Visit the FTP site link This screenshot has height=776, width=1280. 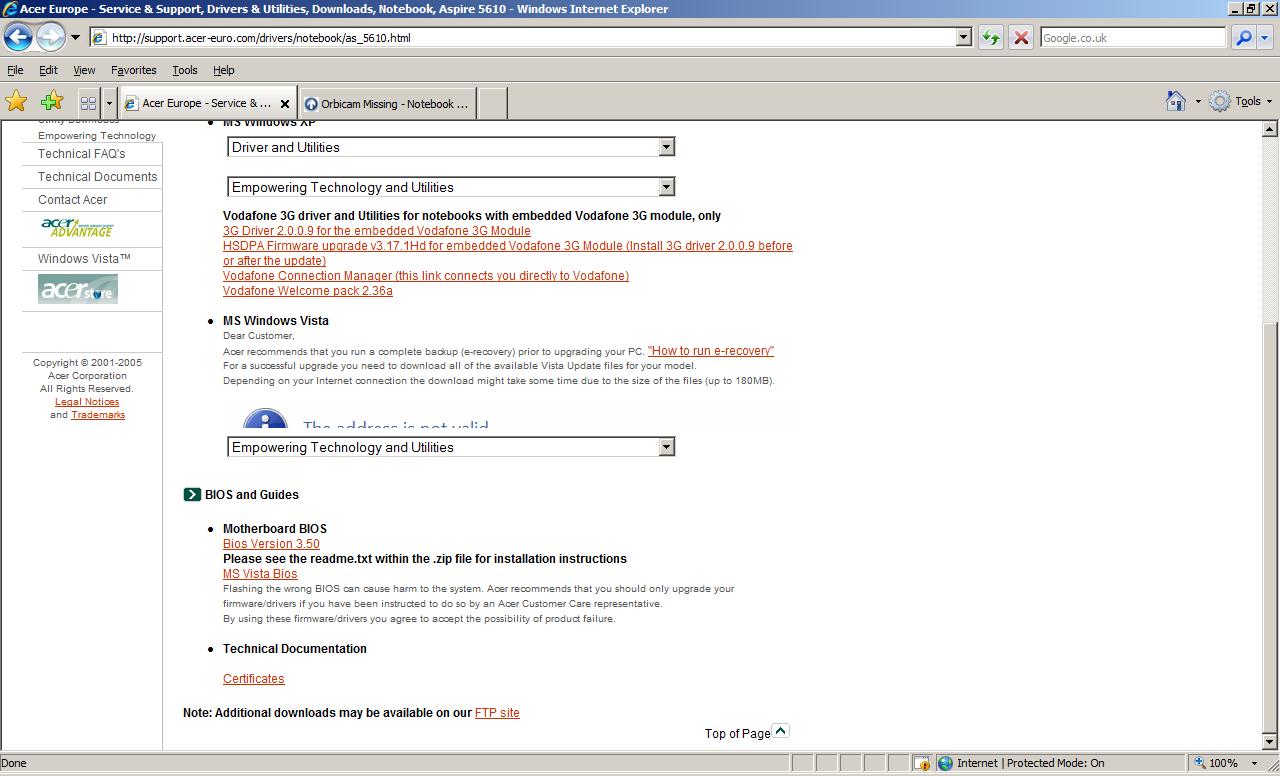click(497, 713)
